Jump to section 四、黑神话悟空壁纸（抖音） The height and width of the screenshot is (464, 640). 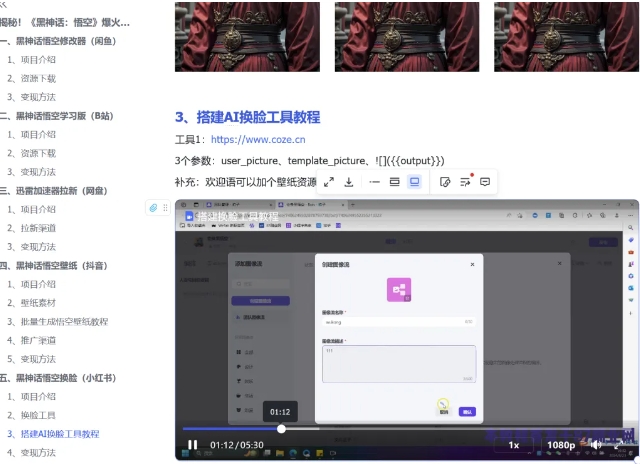53,266
